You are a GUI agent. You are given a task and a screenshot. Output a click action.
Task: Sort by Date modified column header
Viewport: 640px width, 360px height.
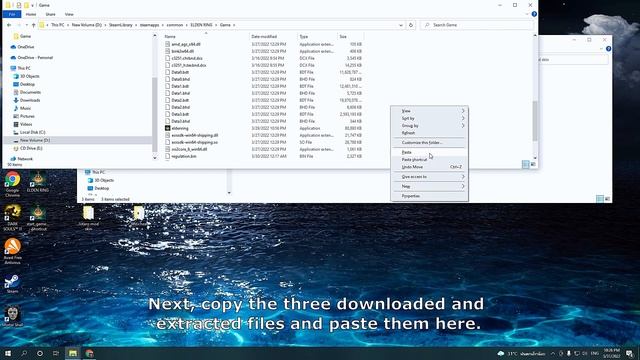pos(273,36)
